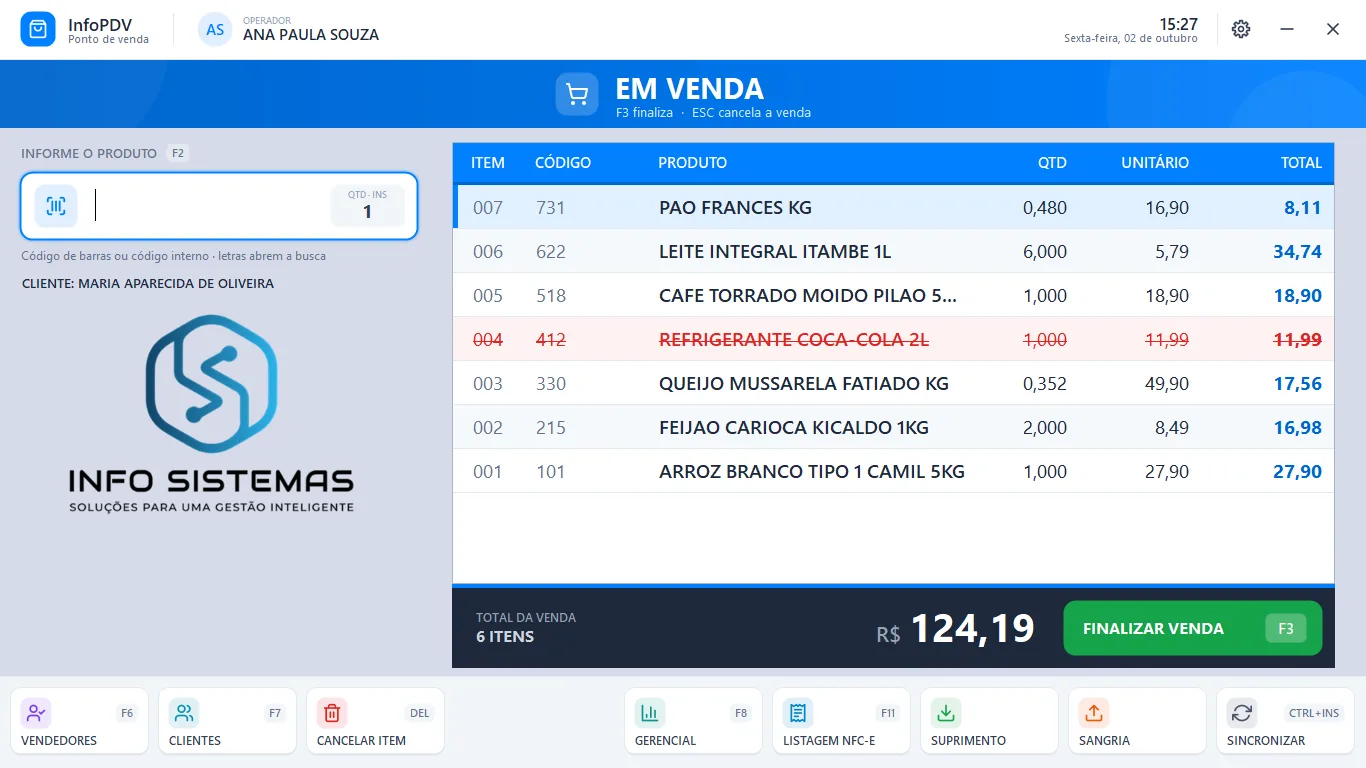Screen dimensions: 1366x768
Task: Click the Sincronizar refresh arrows icon
Action: tap(1242, 713)
